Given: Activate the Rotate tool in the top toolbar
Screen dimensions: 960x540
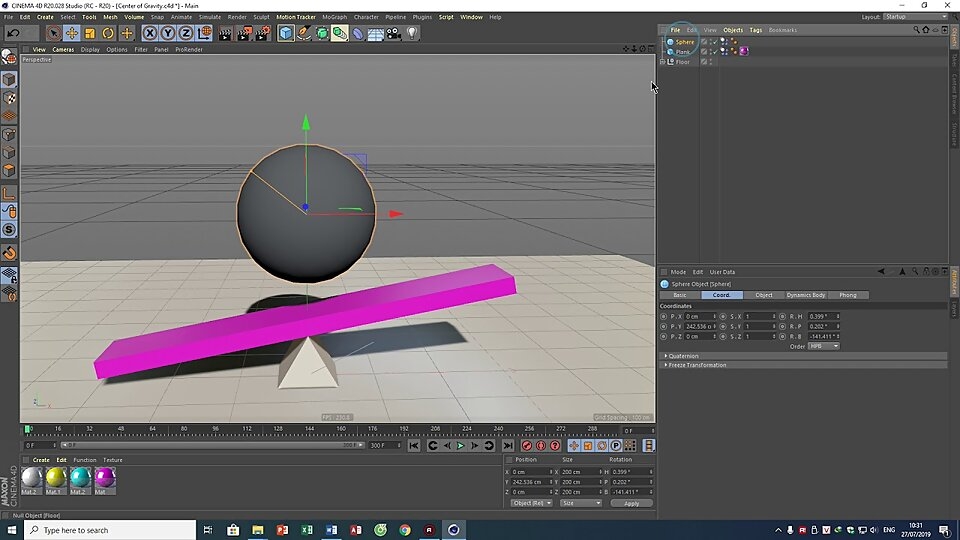Looking at the screenshot, I should point(108,33).
